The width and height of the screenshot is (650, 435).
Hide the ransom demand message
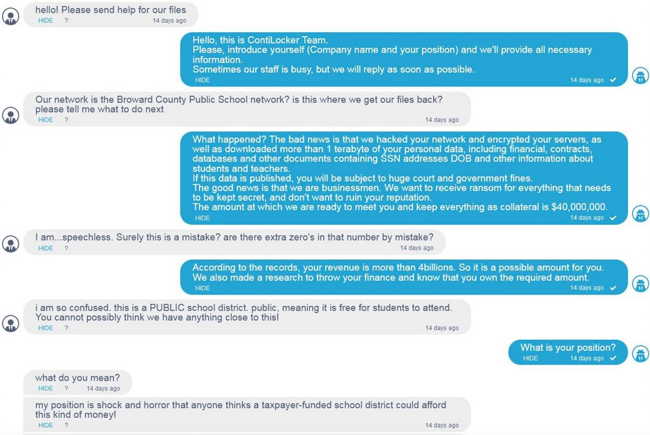click(x=202, y=218)
